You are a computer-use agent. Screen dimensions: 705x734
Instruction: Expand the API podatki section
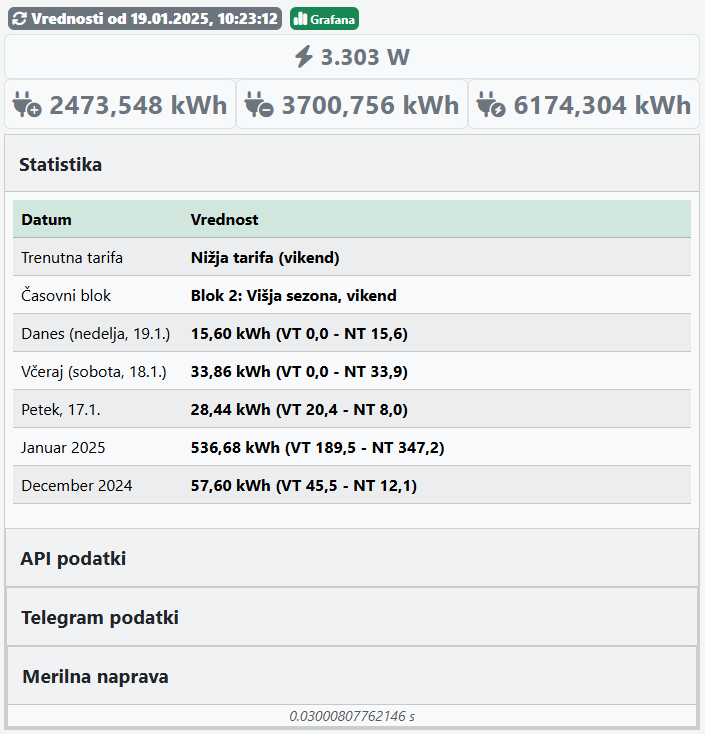(x=352, y=558)
